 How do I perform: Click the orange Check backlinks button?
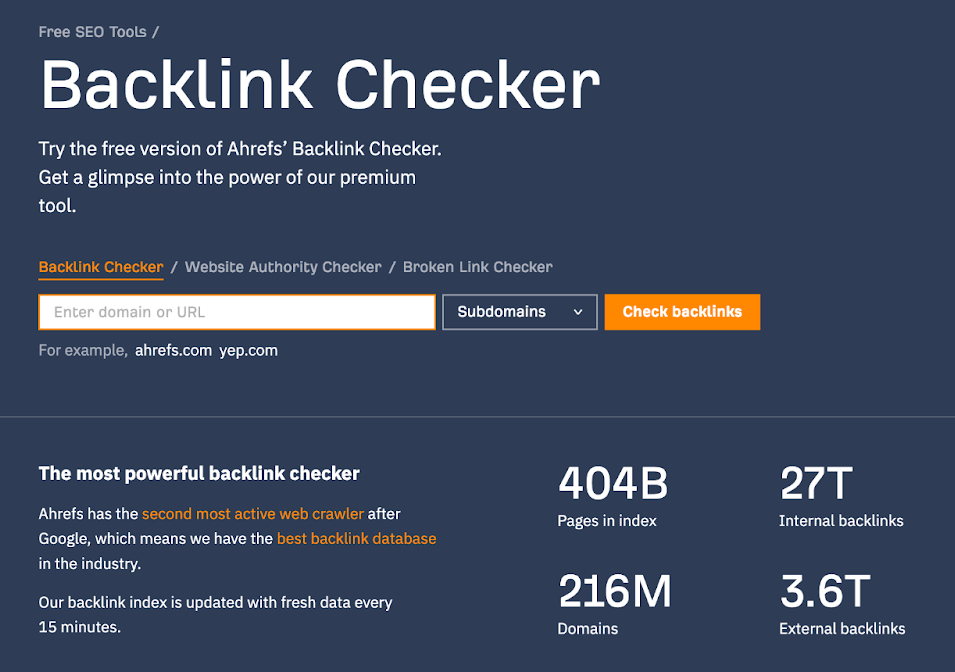pyautogui.click(x=682, y=312)
